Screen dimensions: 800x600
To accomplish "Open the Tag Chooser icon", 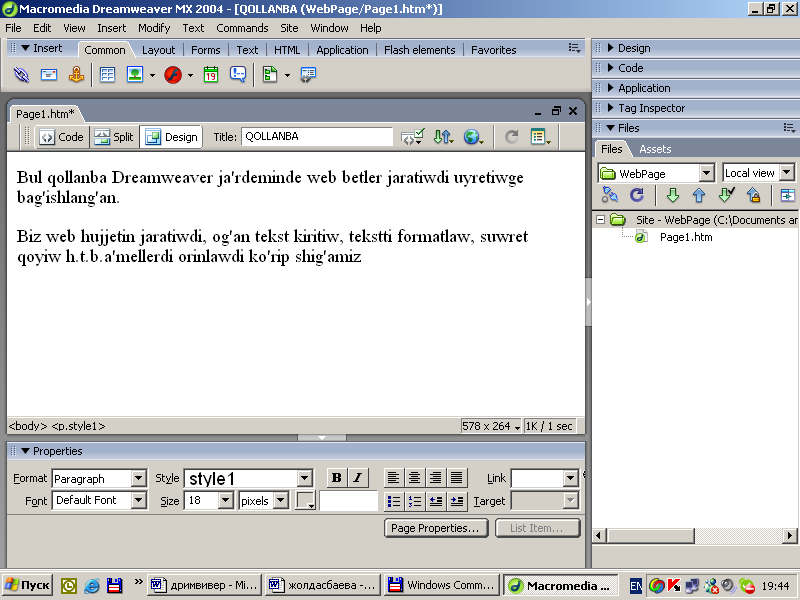I will coord(308,75).
